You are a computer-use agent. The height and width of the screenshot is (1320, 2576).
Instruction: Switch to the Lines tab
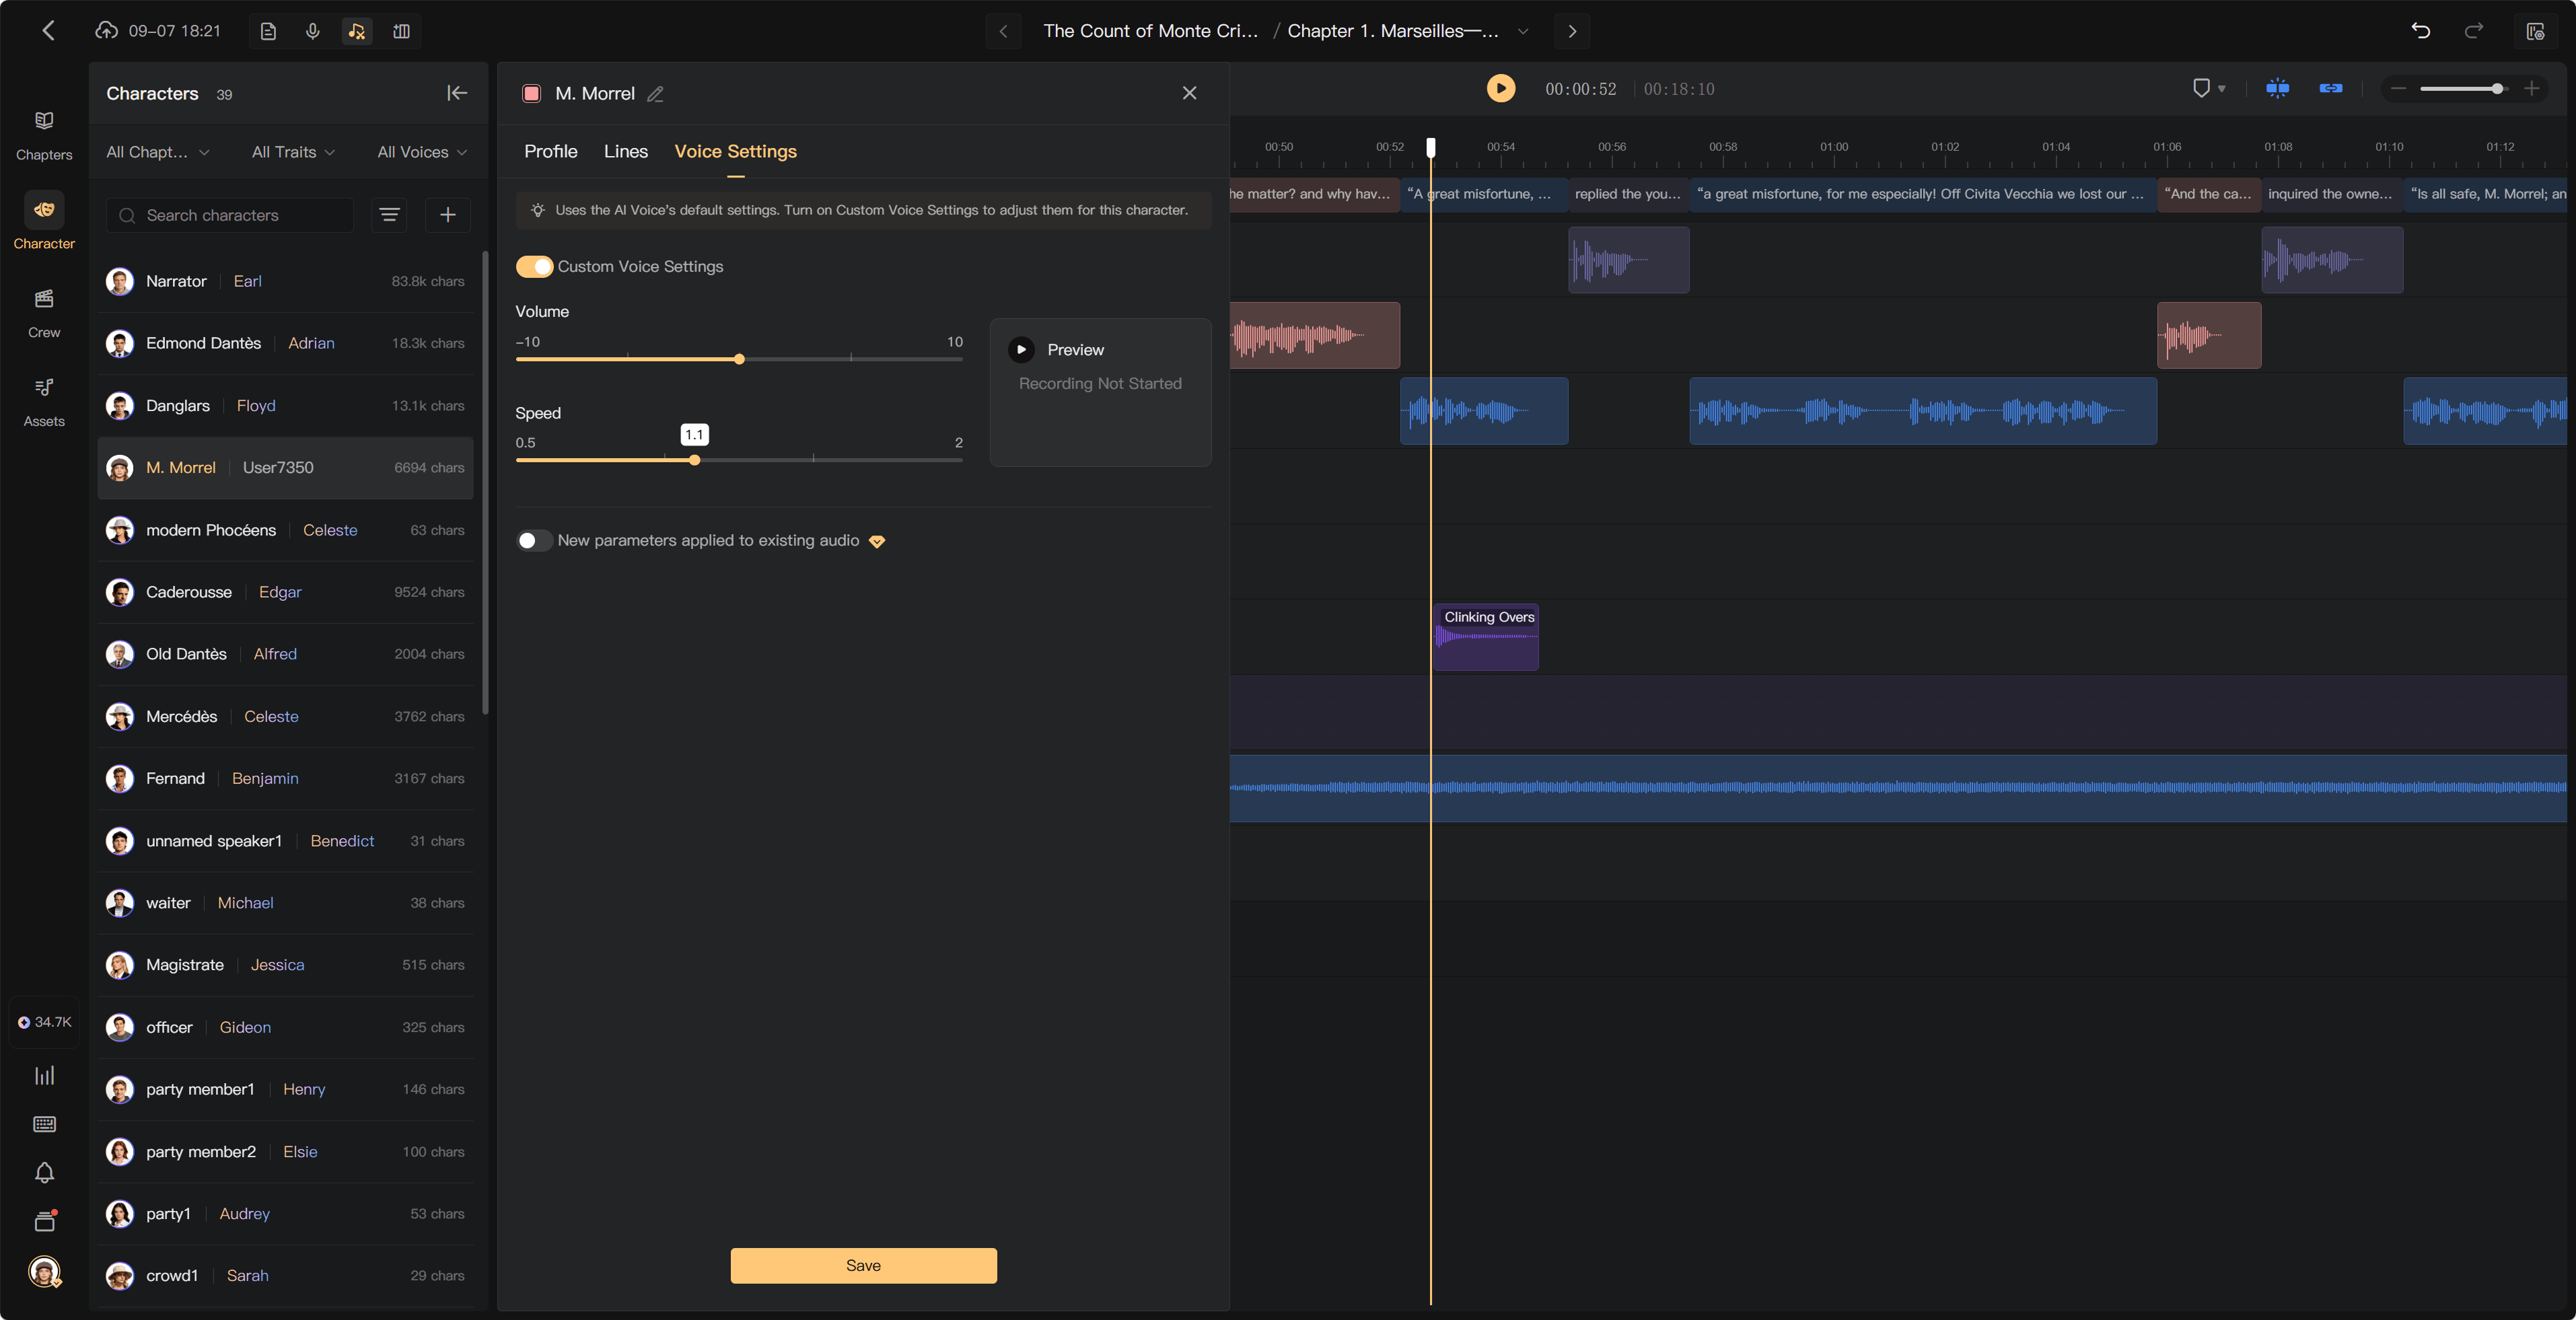[626, 151]
